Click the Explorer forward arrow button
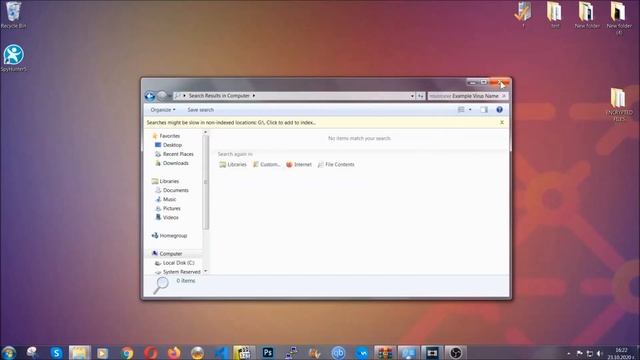The width and height of the screenshot is (640, 360). [162, 96]
